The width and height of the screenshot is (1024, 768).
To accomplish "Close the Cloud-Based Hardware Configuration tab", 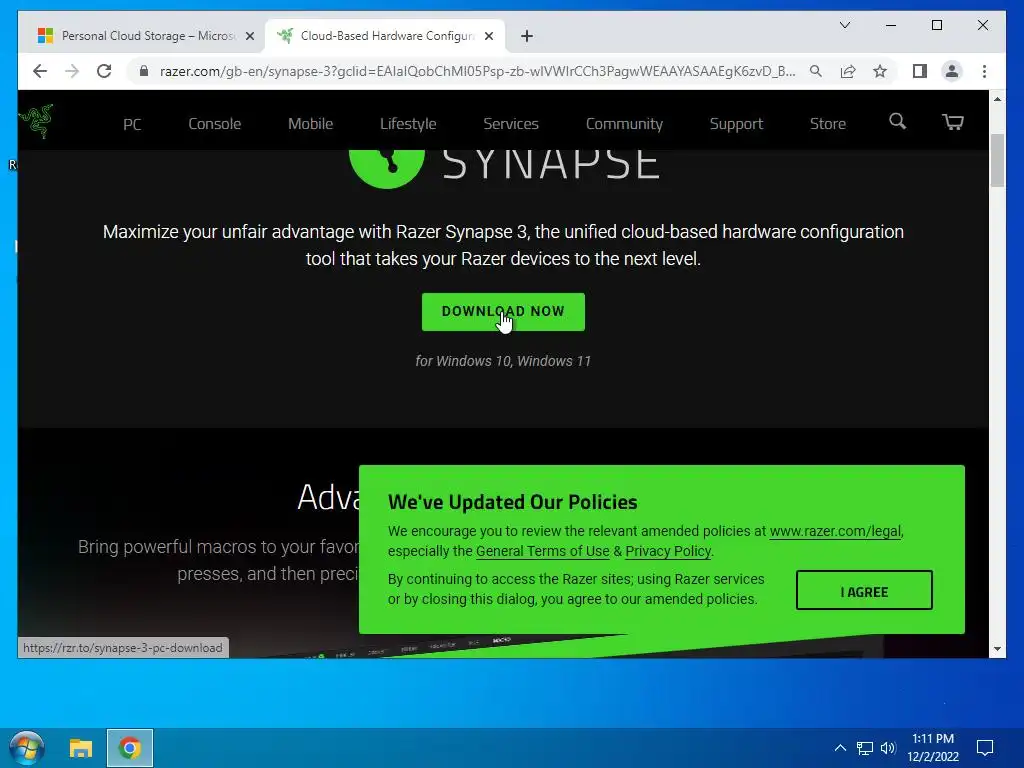I will 488,36.
